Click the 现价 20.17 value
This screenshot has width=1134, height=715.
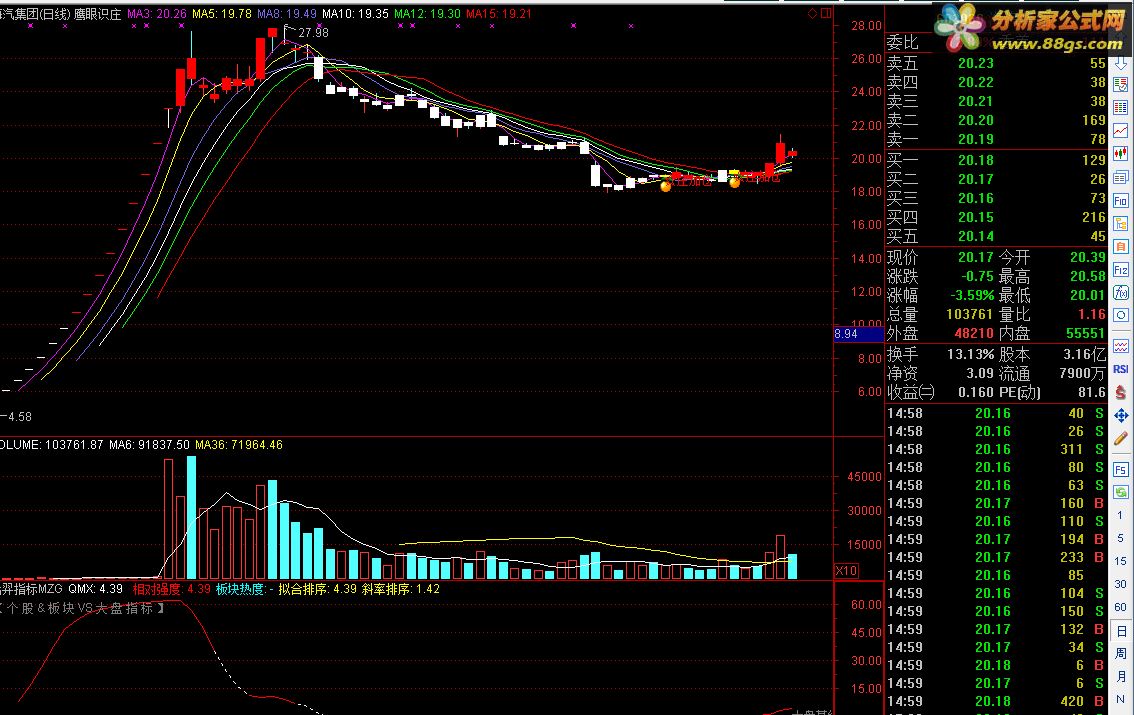point(976,257)
